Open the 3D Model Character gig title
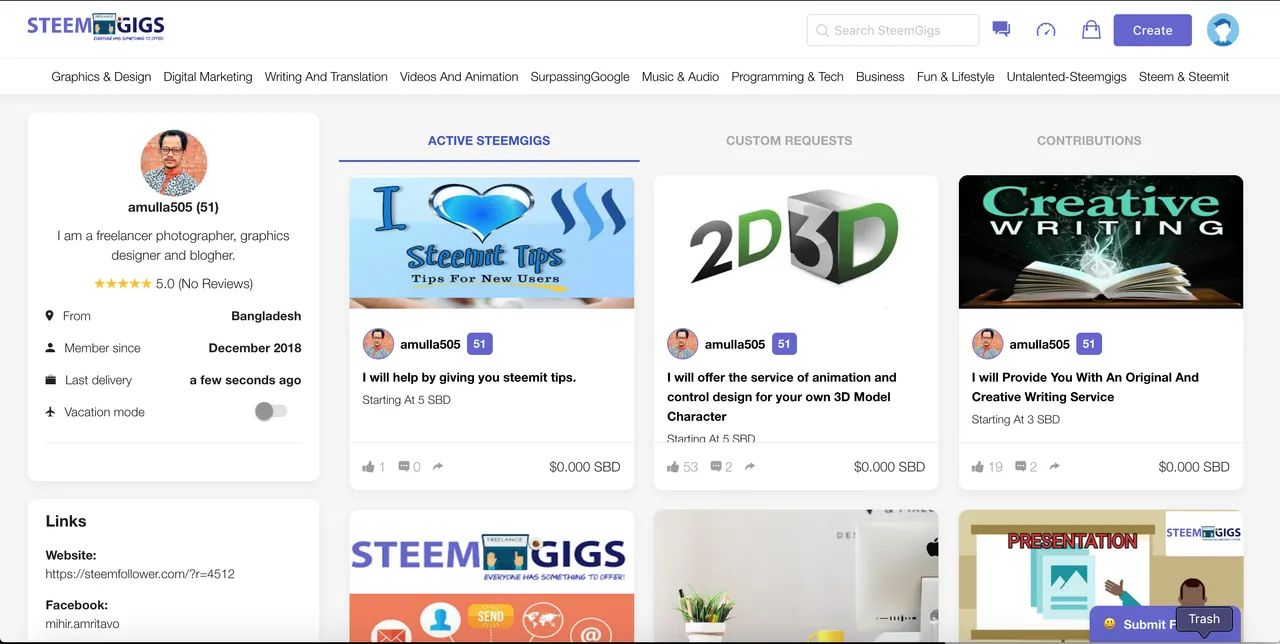The width and height of the screenshot is (1280, 644). [x=782, y=397]
